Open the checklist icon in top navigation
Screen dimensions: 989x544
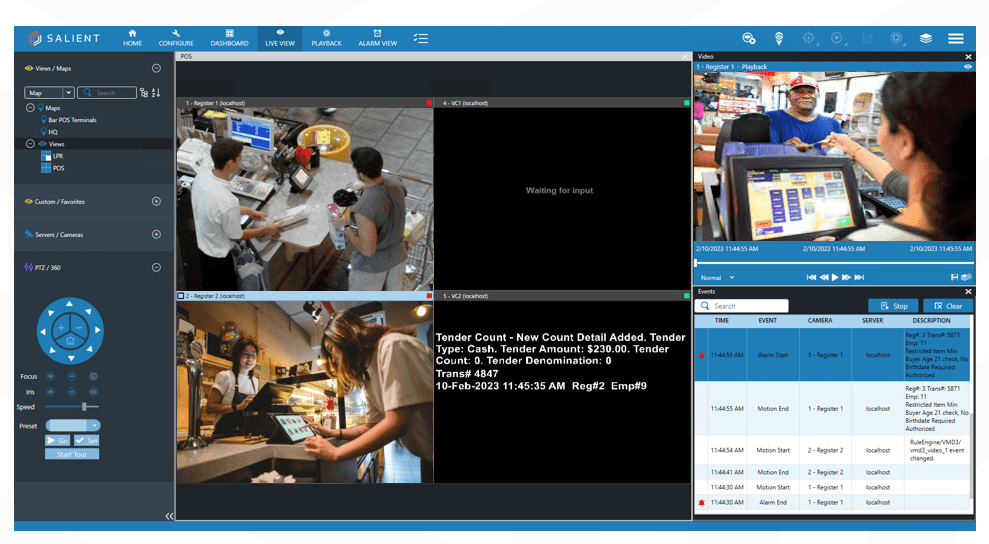tap(421, 38)
